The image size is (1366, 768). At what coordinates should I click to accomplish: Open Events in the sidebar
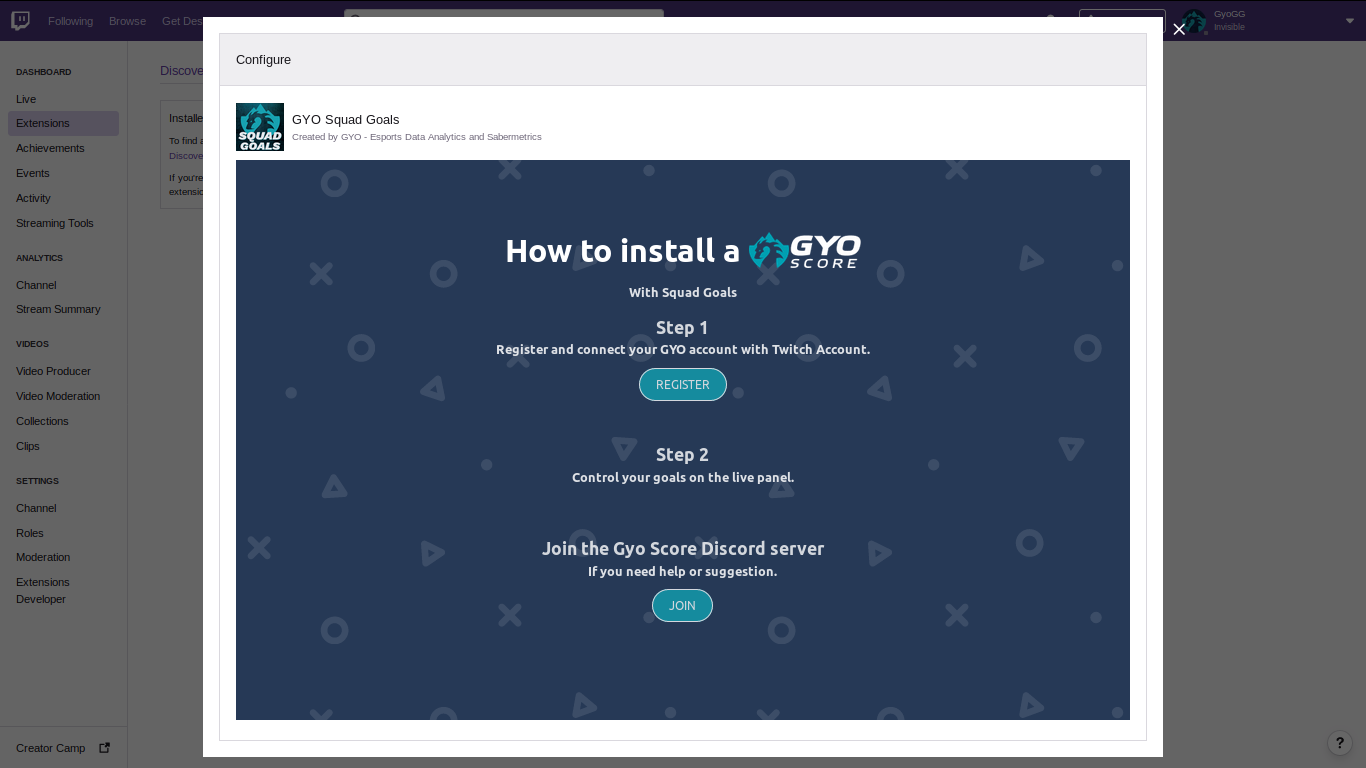[x=33, y=173]
